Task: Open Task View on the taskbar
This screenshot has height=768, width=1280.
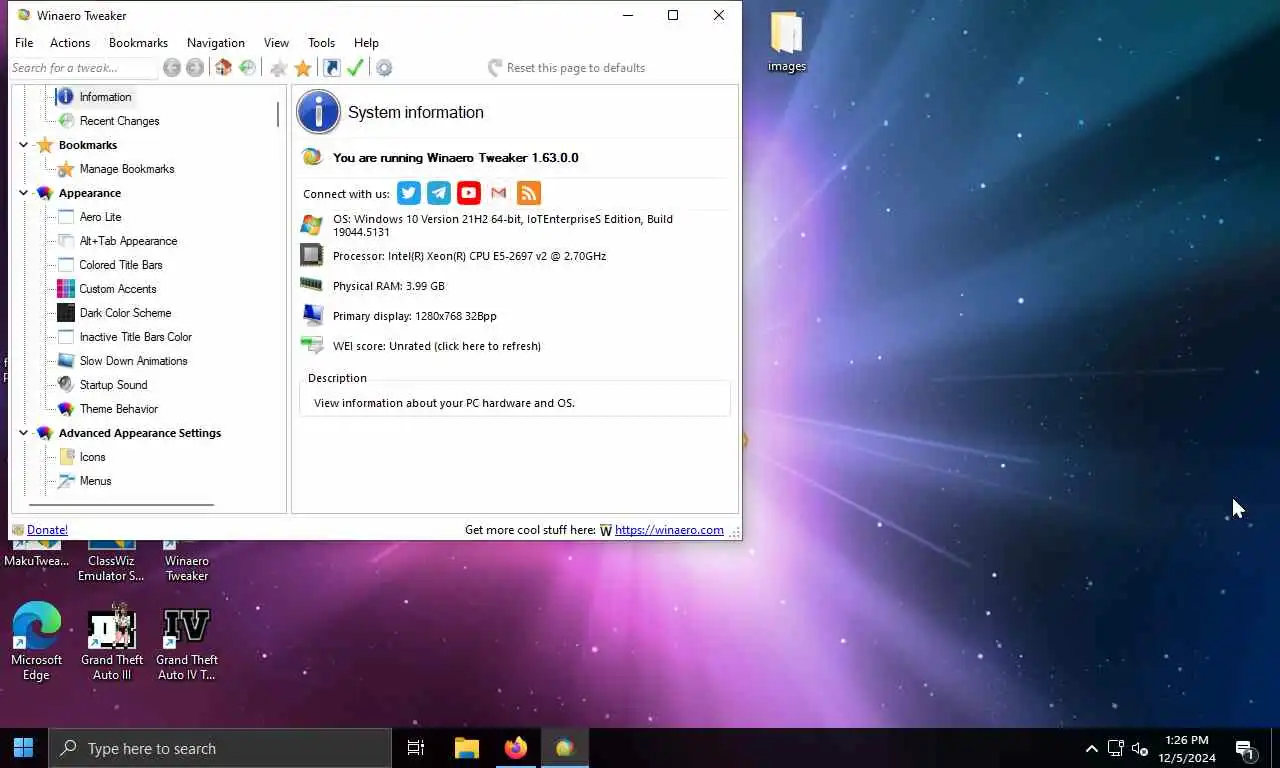Action: (416, 748)
